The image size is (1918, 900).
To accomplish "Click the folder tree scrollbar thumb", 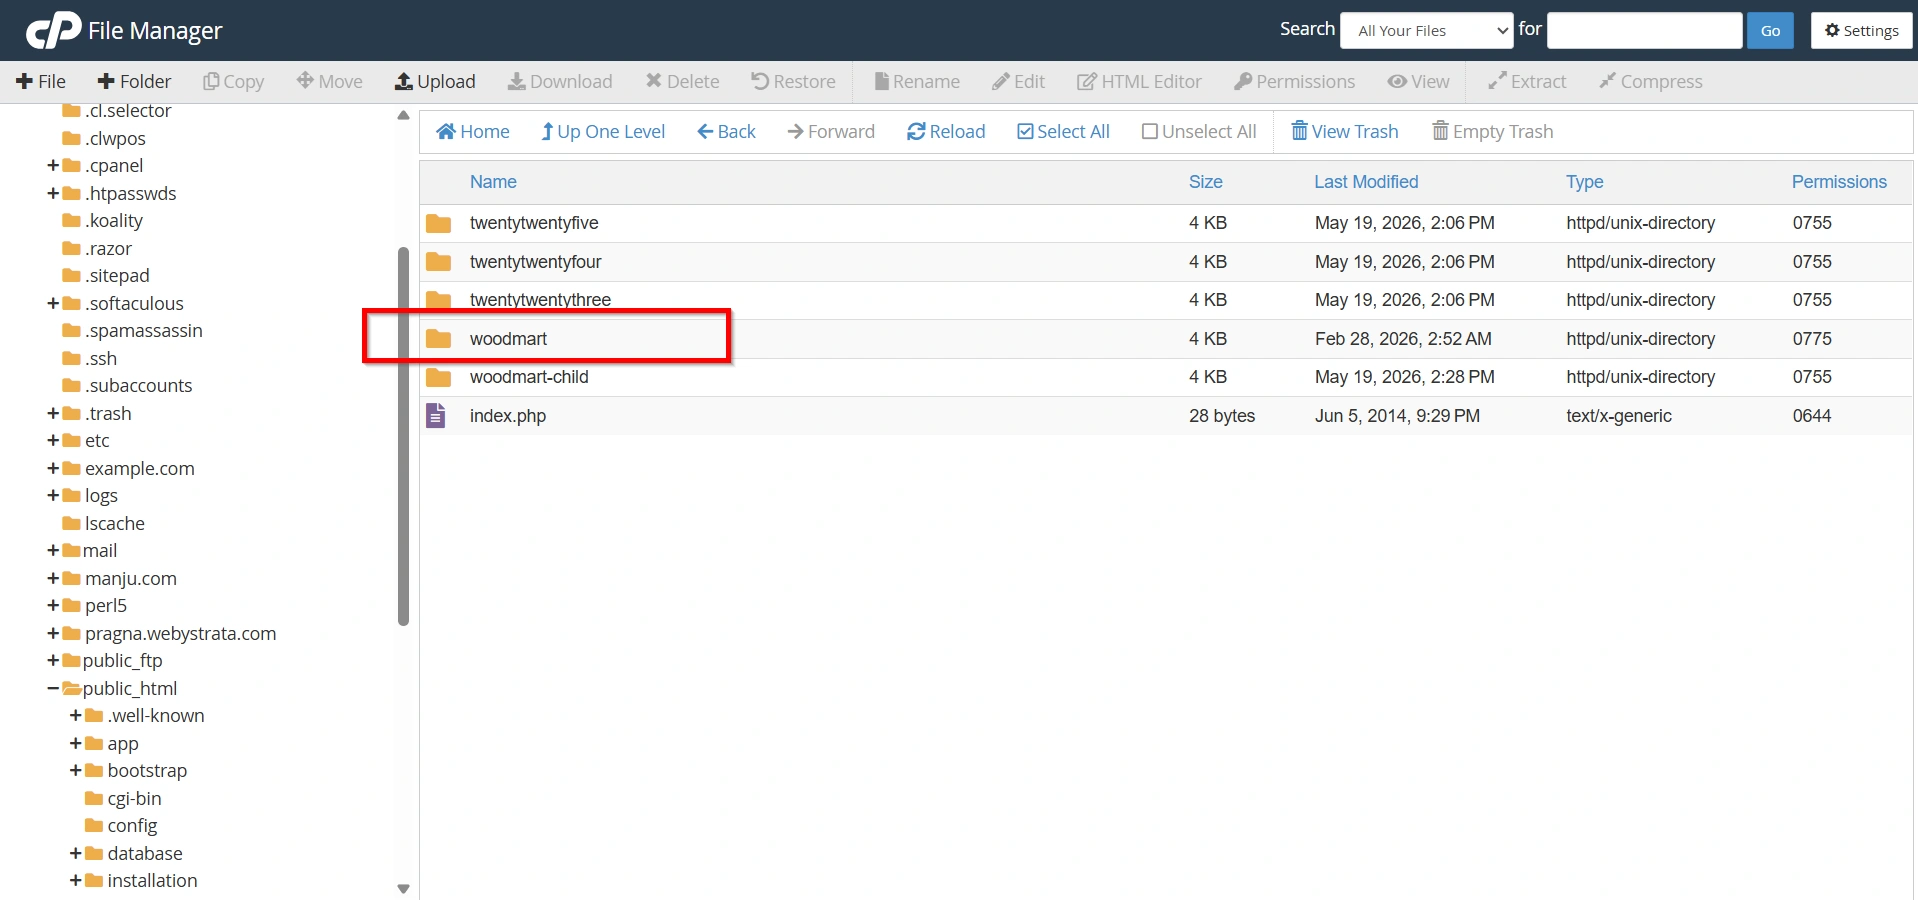I will point(403,436).
